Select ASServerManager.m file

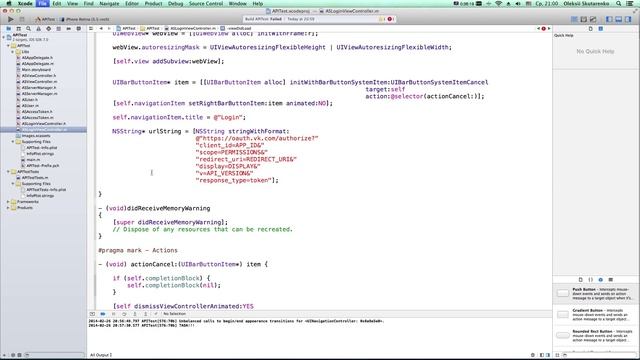coord(39,94)
